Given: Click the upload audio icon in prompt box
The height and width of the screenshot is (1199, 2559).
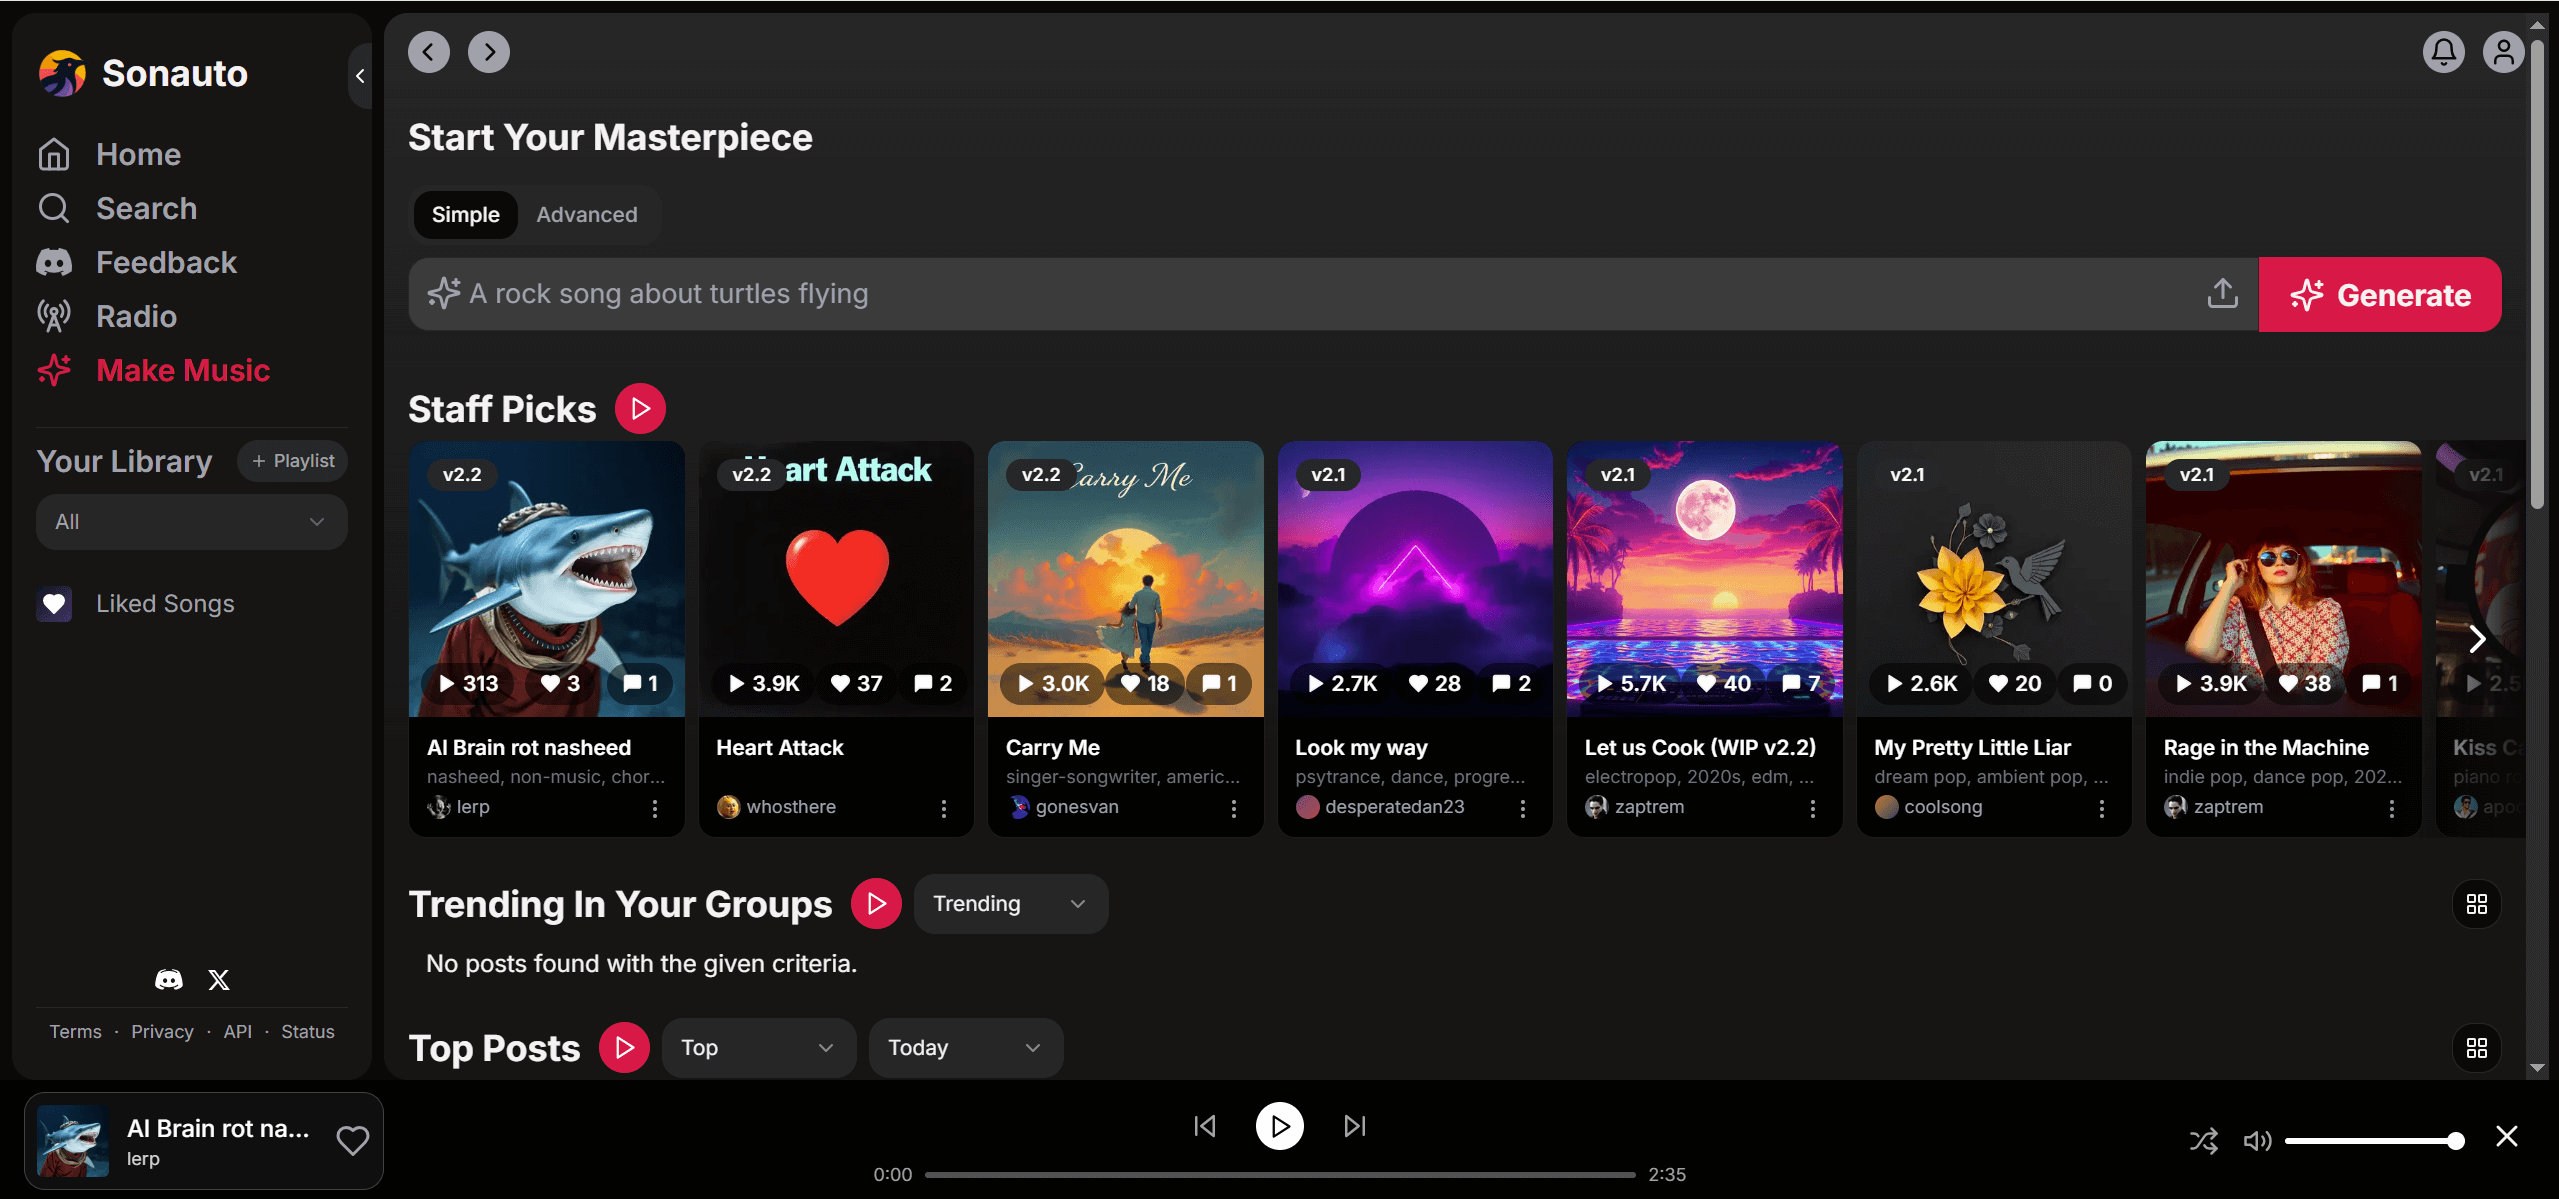Looking at the screenshot, I should 2222,294.
